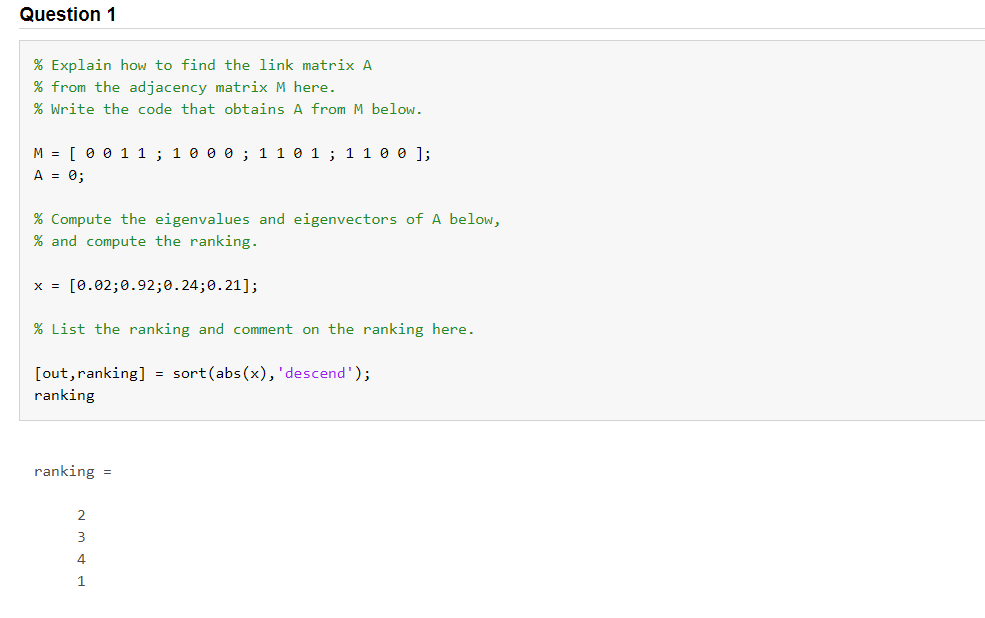Click the code line 'x = [0.02;0.92;0.24;0.21];'
The height and width of the screenshot is (618, 985).
(146, 285)
